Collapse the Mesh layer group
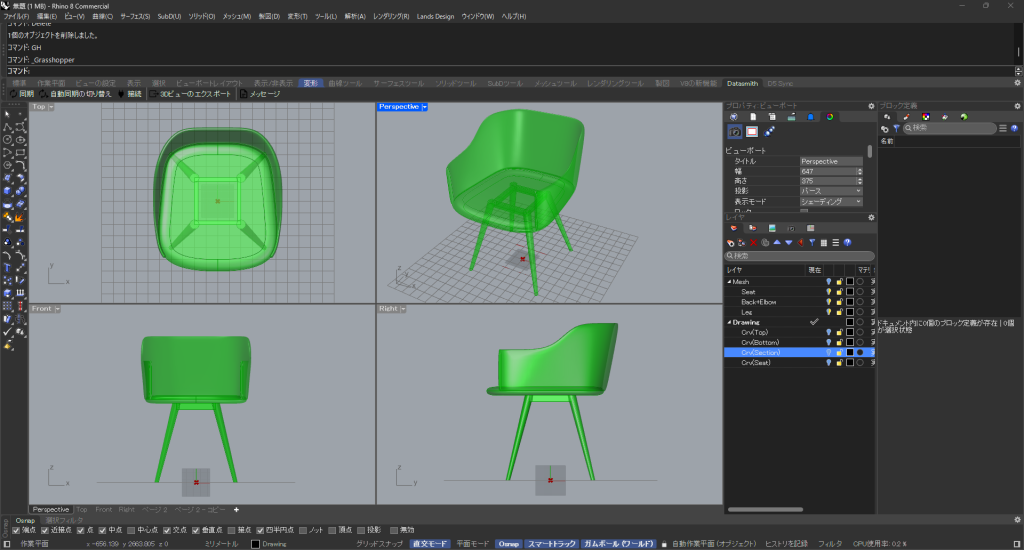 coord(728,282)
